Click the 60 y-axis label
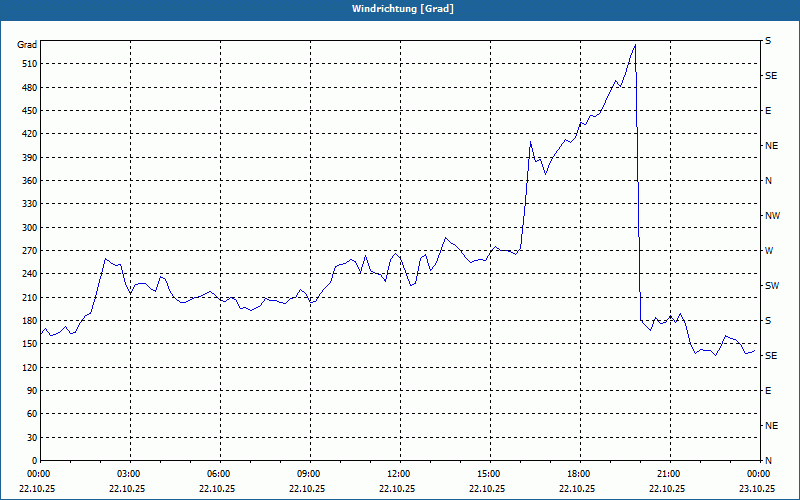 pos(32,414)
